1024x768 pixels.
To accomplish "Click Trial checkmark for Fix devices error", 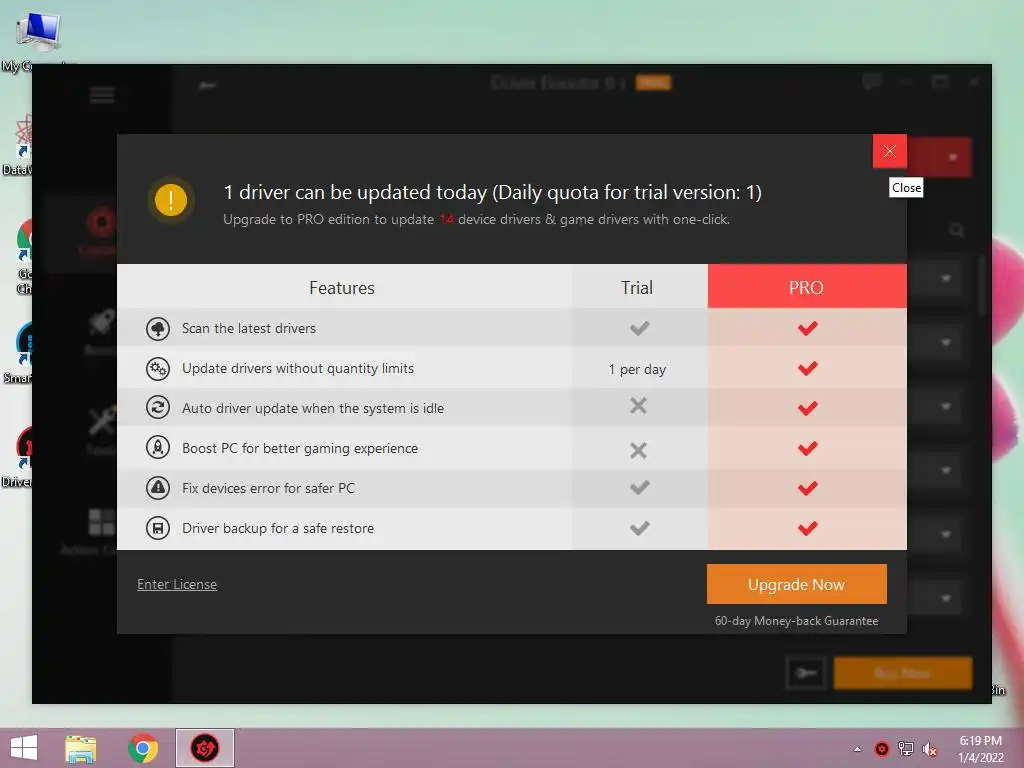I will (x=639, y=487).
